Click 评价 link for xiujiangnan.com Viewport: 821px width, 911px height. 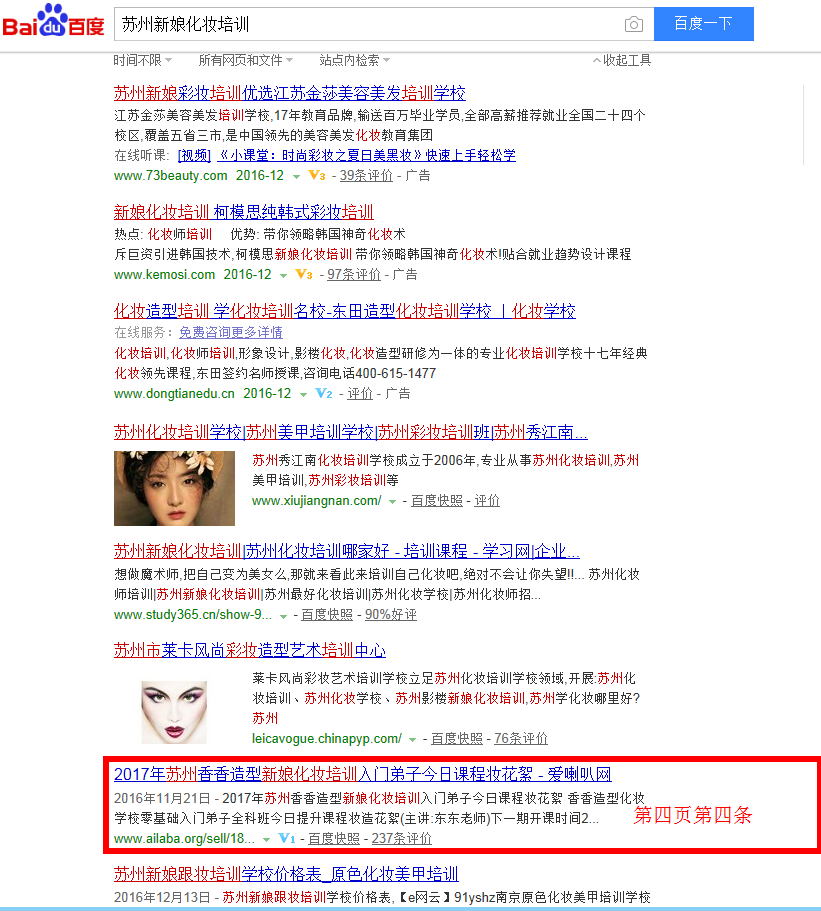tap(487, 500)
